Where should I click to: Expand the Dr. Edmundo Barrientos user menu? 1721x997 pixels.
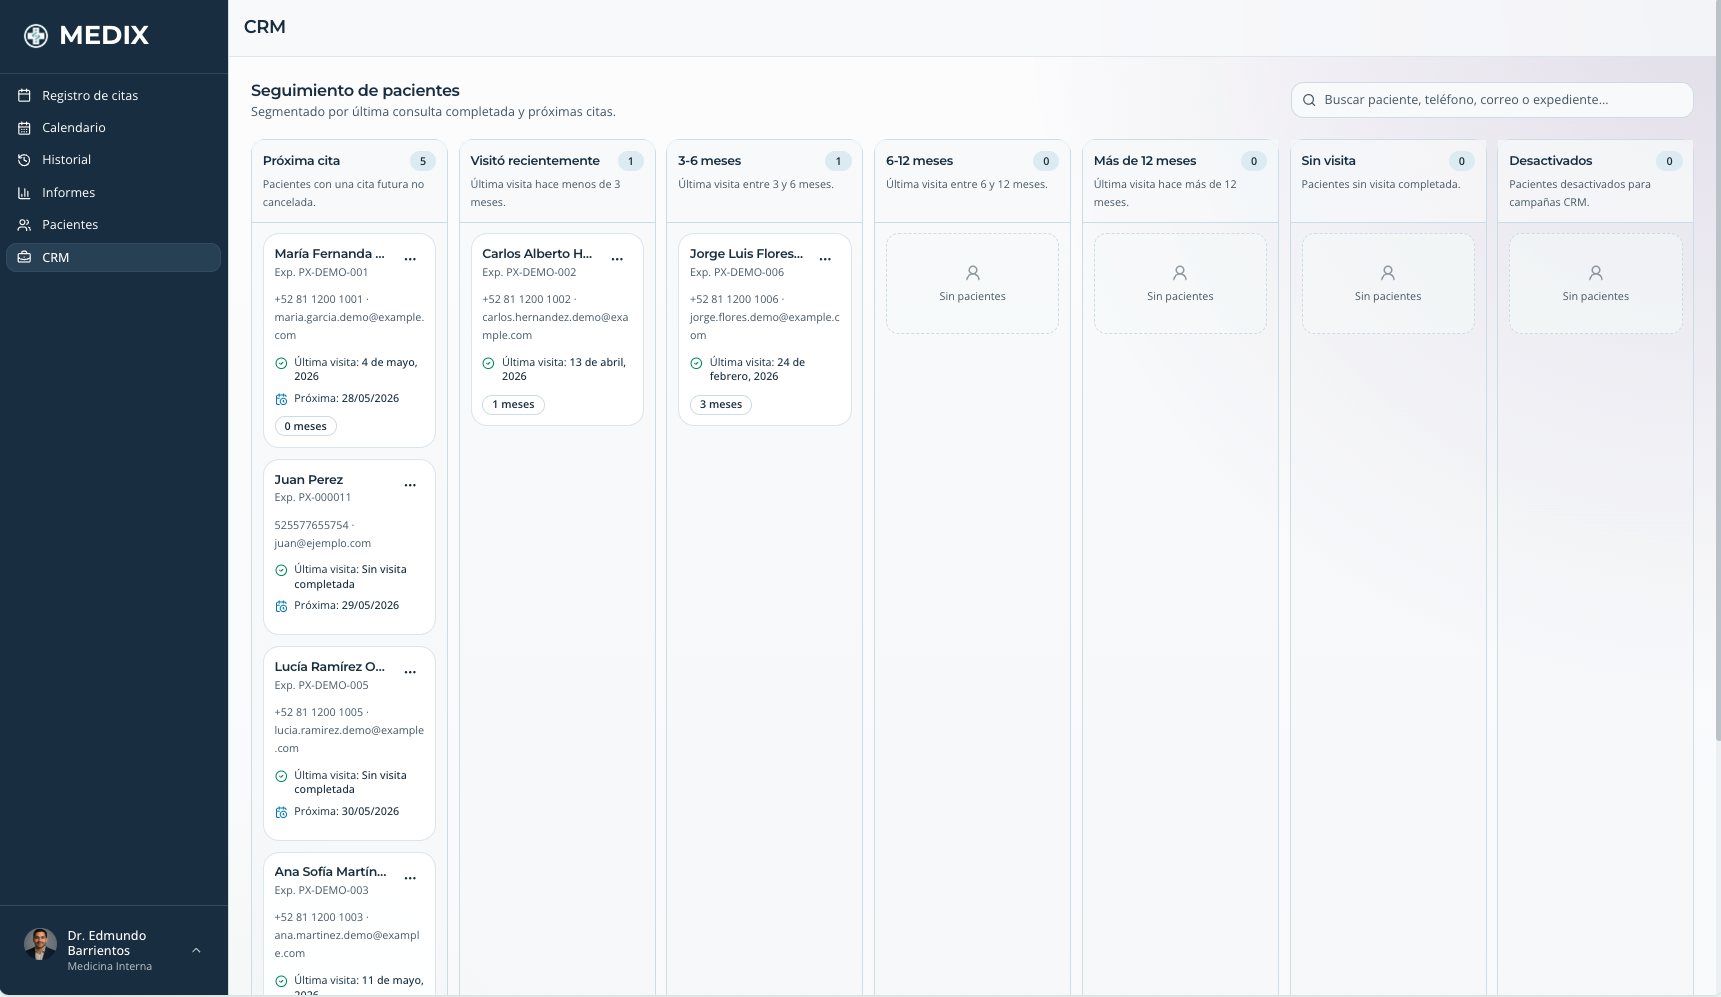coord(196,951)
